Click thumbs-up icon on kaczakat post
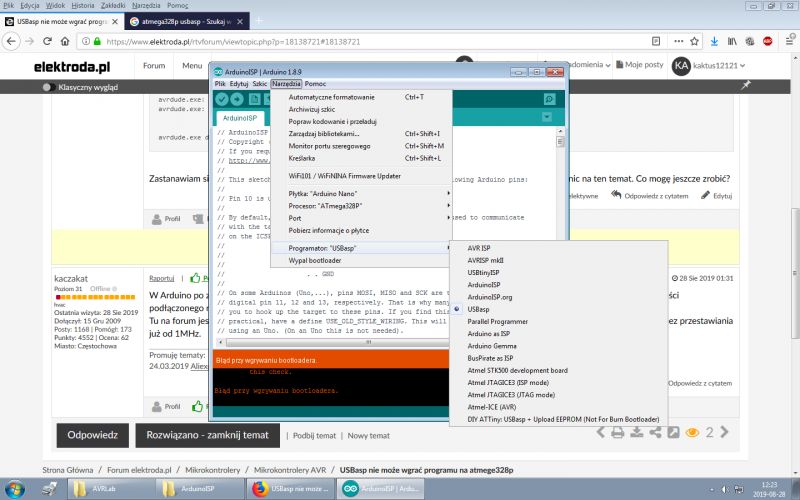Viewport: 800px width, 500px height. (x=195, y=278)
